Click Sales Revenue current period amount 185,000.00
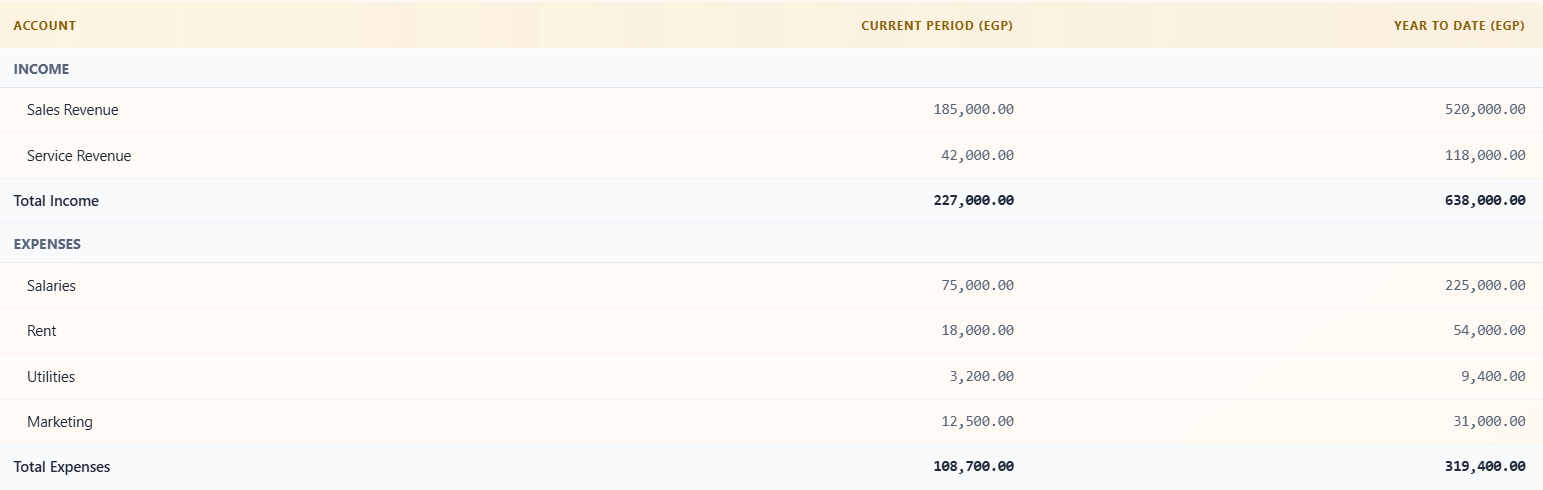Image resolution: width=1543 pixels, height=490 pixels. click(973, 110)
